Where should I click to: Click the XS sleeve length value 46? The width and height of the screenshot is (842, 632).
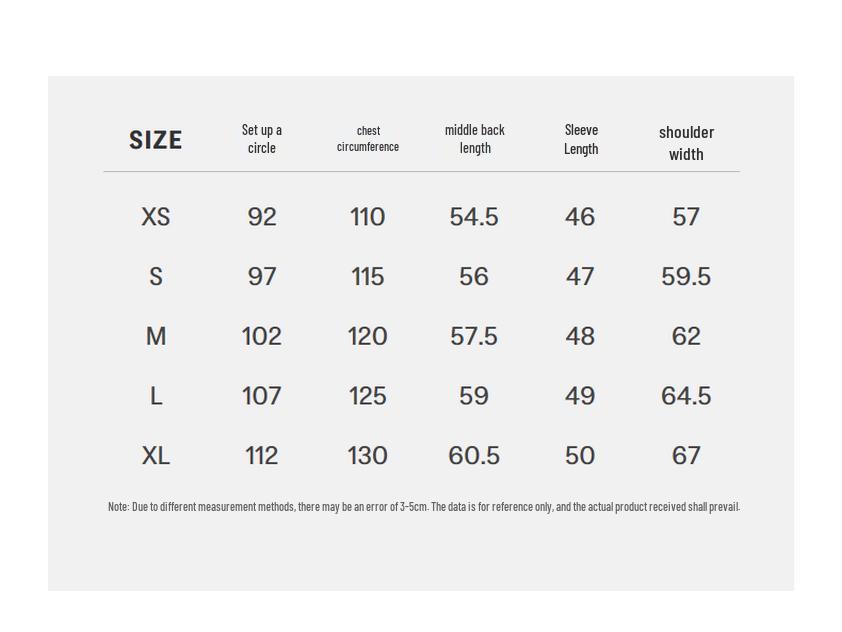coord(580,217)
